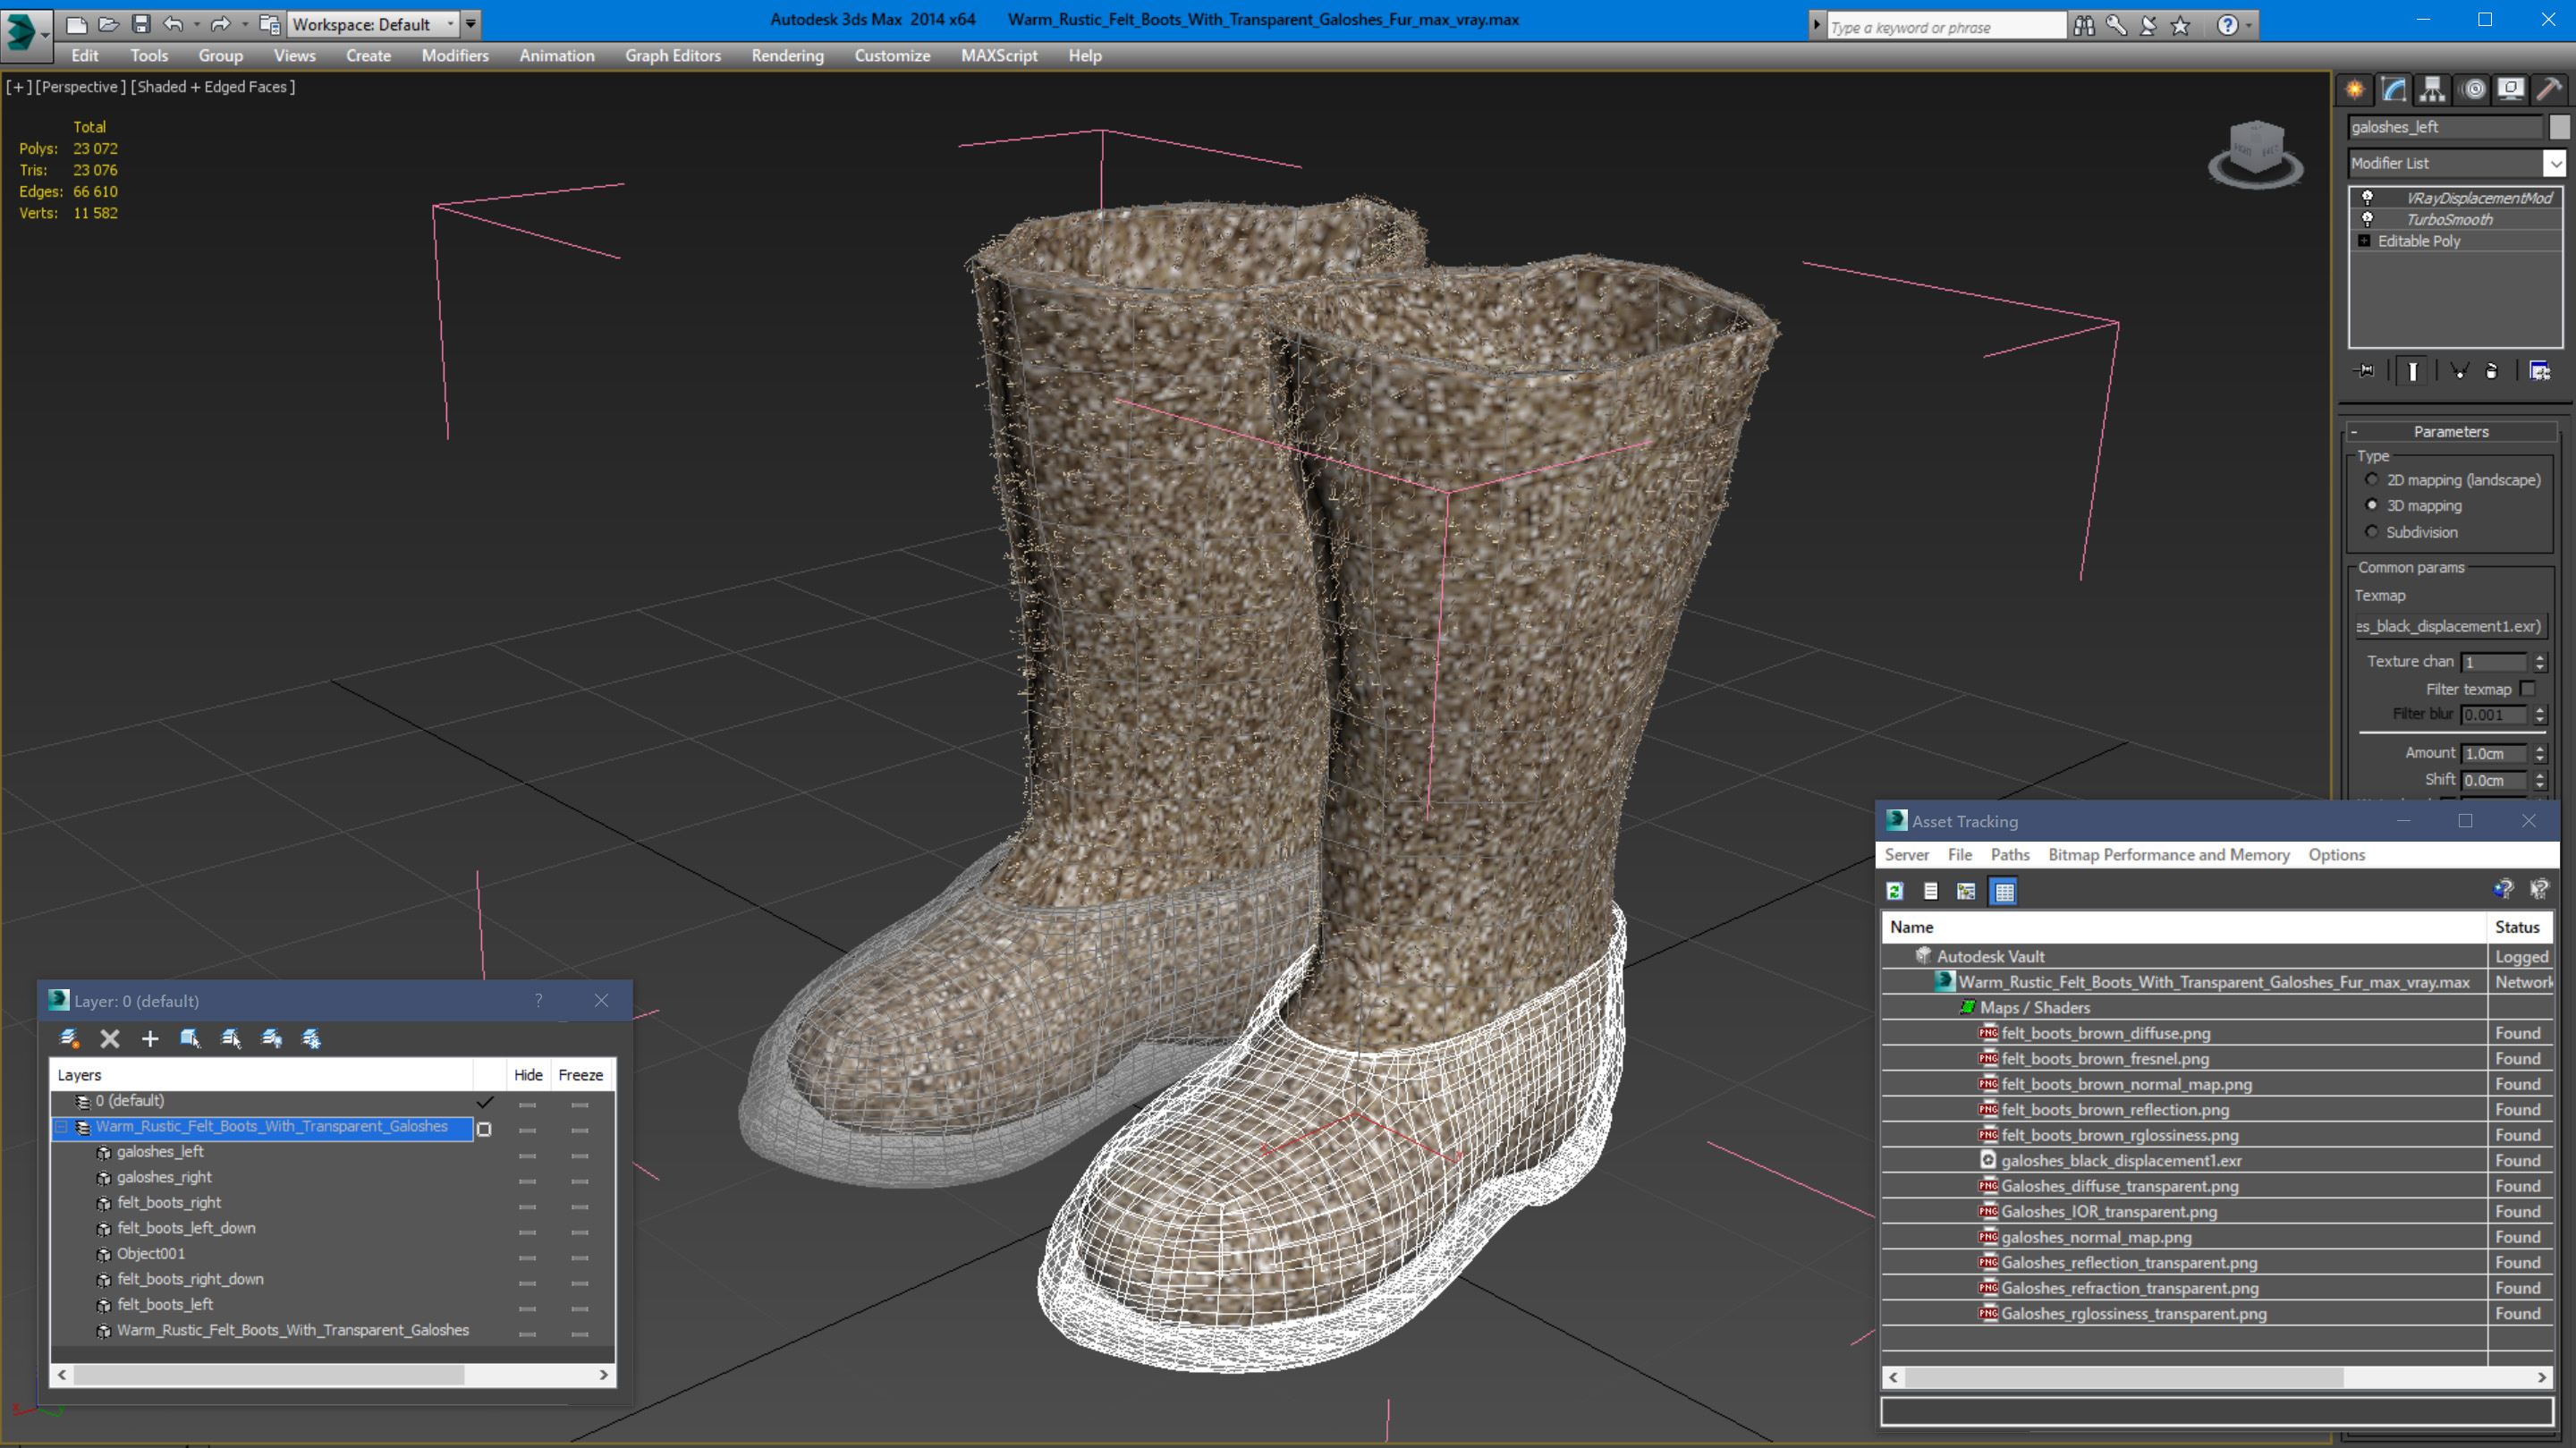The height and width of the screenshot is (1448, 2576).
Task: Open Paths menu in Asset Tracking
Action: tap(2009, 854)
